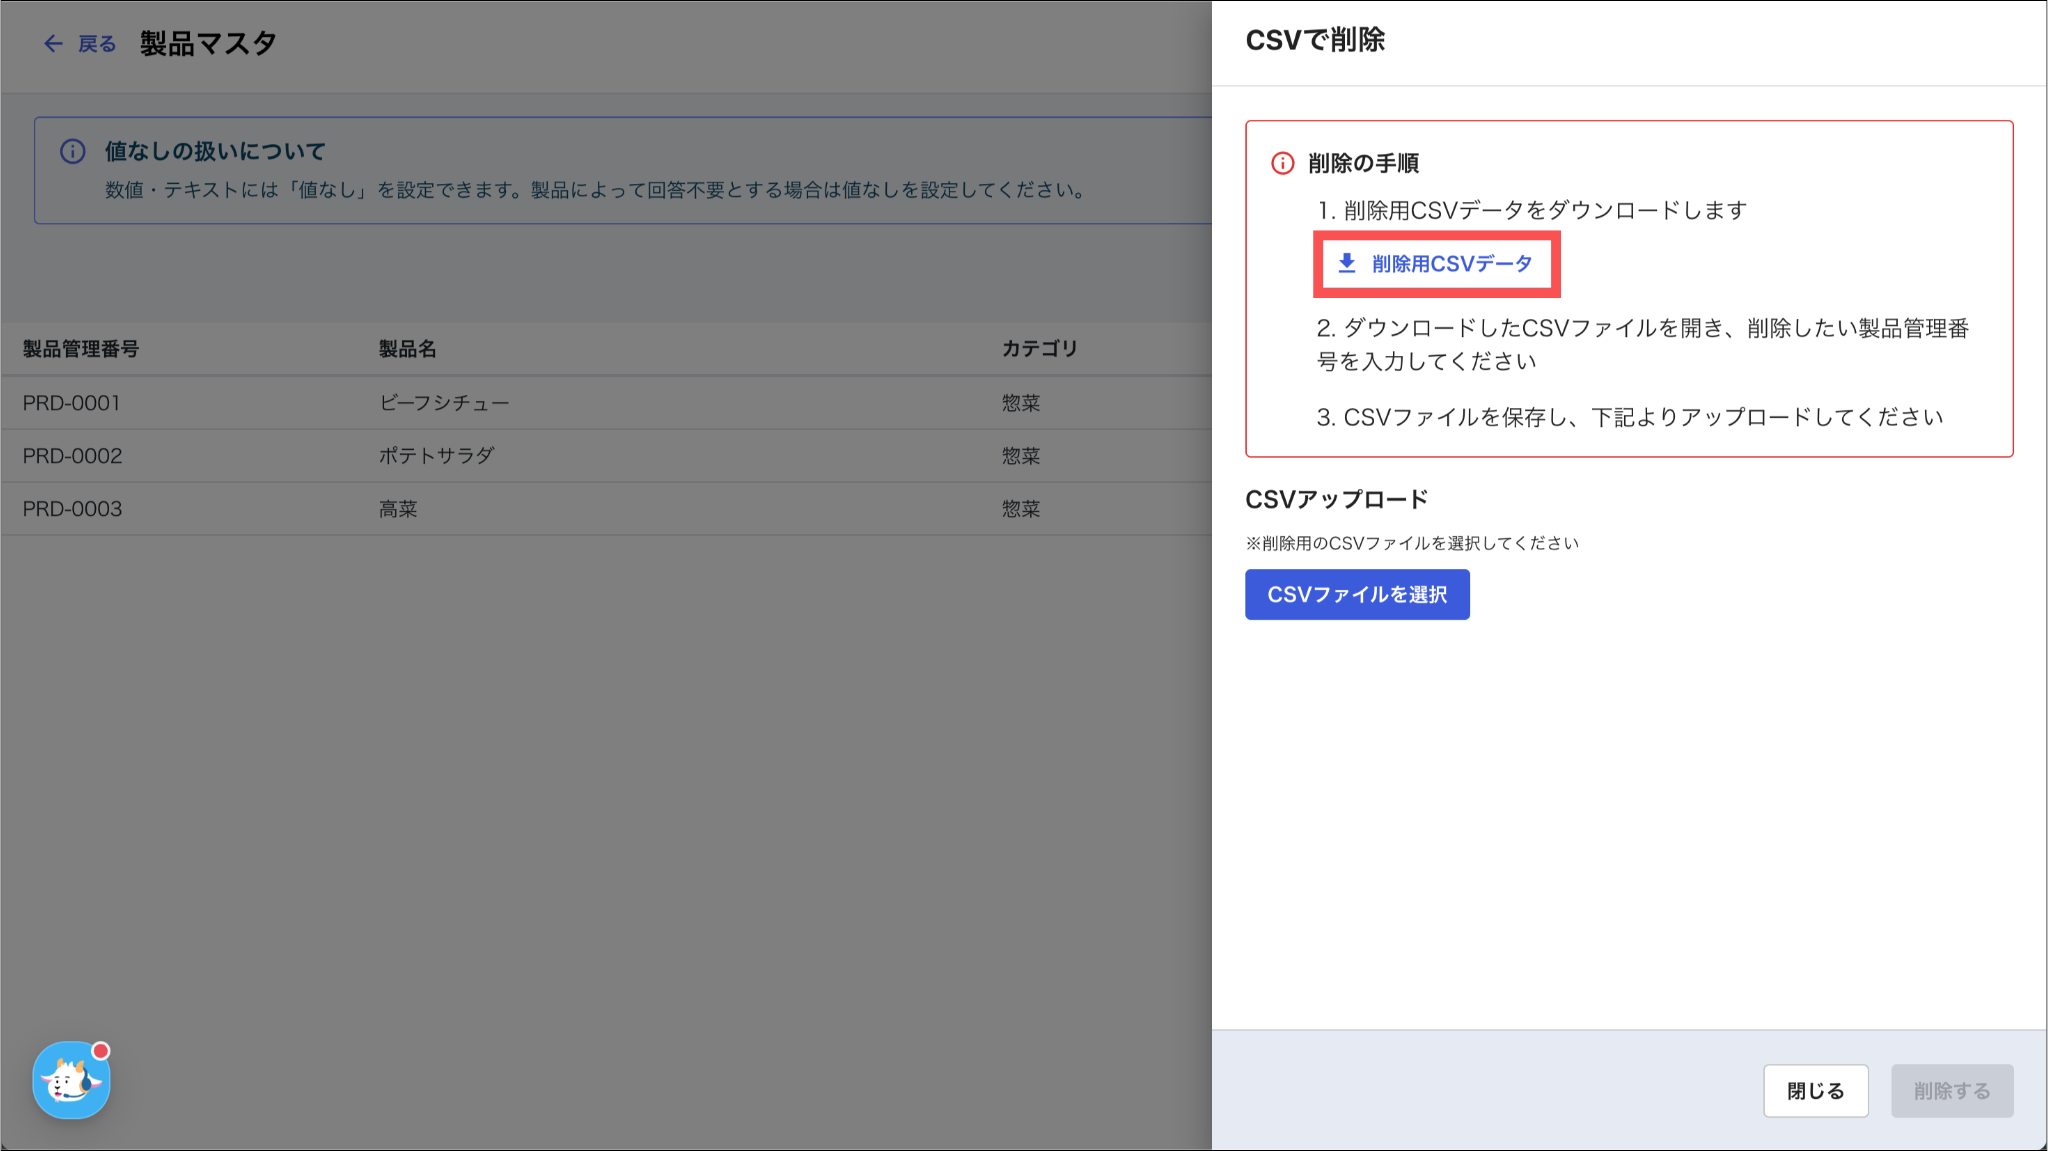Click the 製品管理番号 column header
Image resolution: width=2048 pixels, height=1151 pixels.
coord(81,349)
